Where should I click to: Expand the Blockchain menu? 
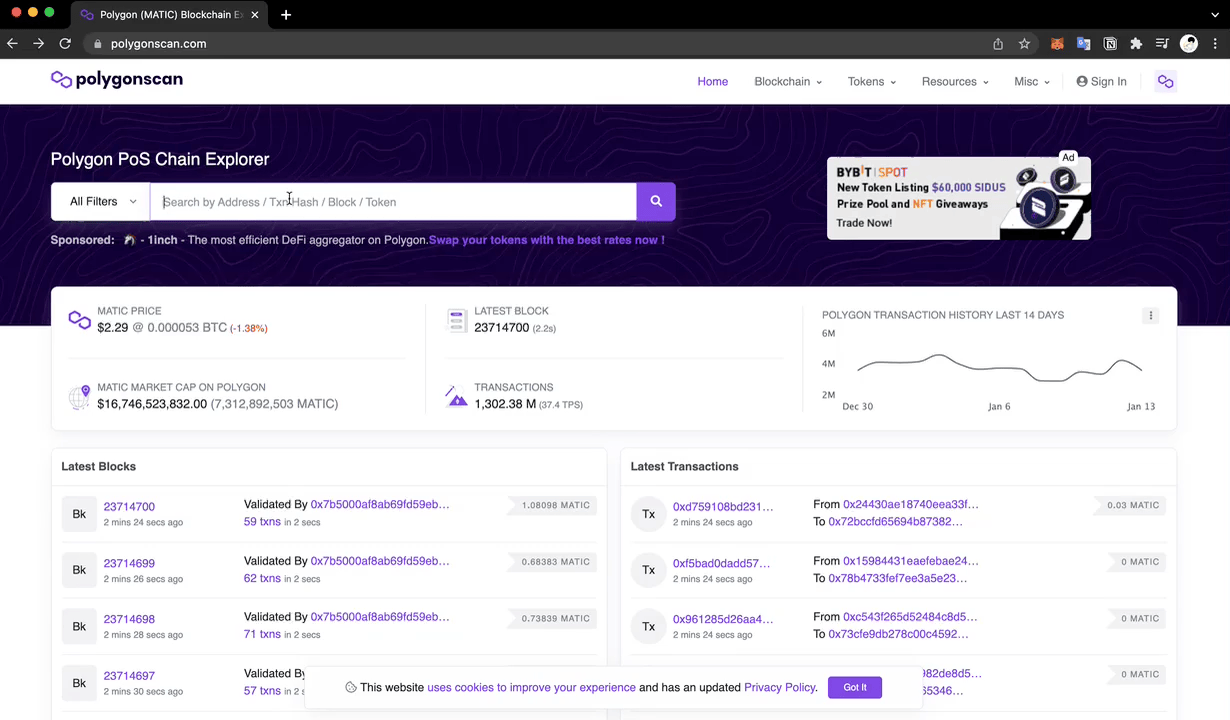pyautogui.click(x=788, y=82)
